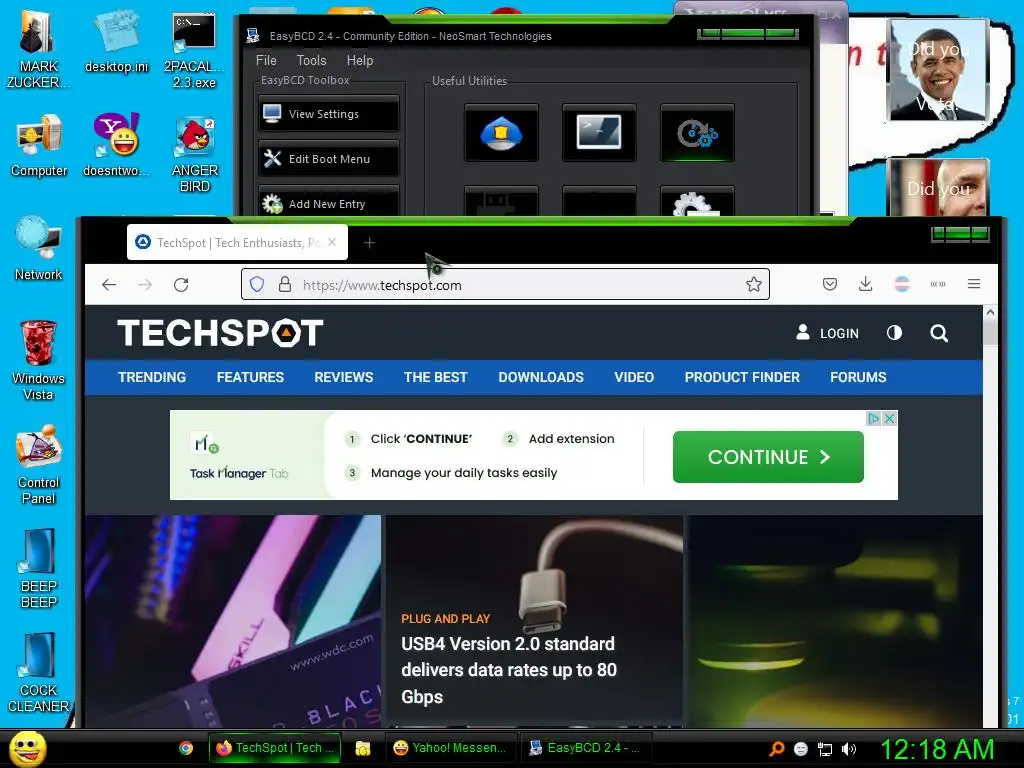The image size is (1024, 768).
Task: Select the Windows Vista recycle bin icon
Action: 38,360
